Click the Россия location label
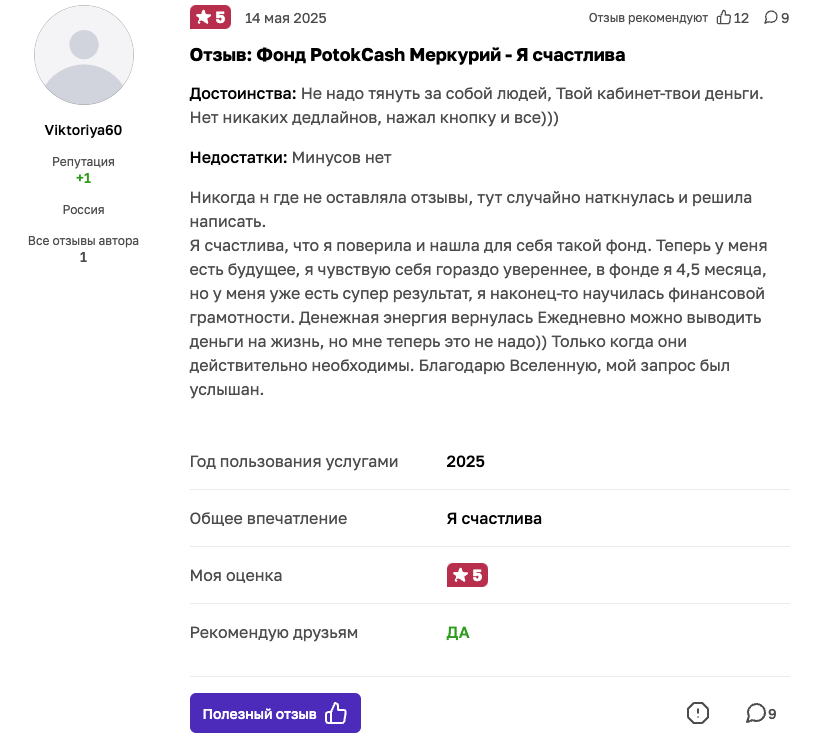This screenshot has height=748, width=821. pyautogui.click(x=83, y=210)
